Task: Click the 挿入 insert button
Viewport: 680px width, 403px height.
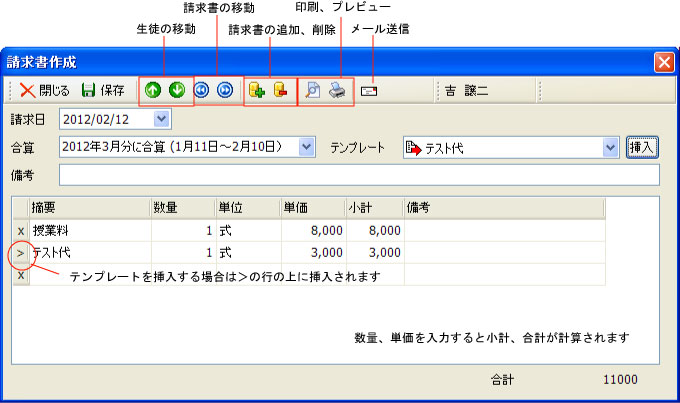Action: pos(642,147)
